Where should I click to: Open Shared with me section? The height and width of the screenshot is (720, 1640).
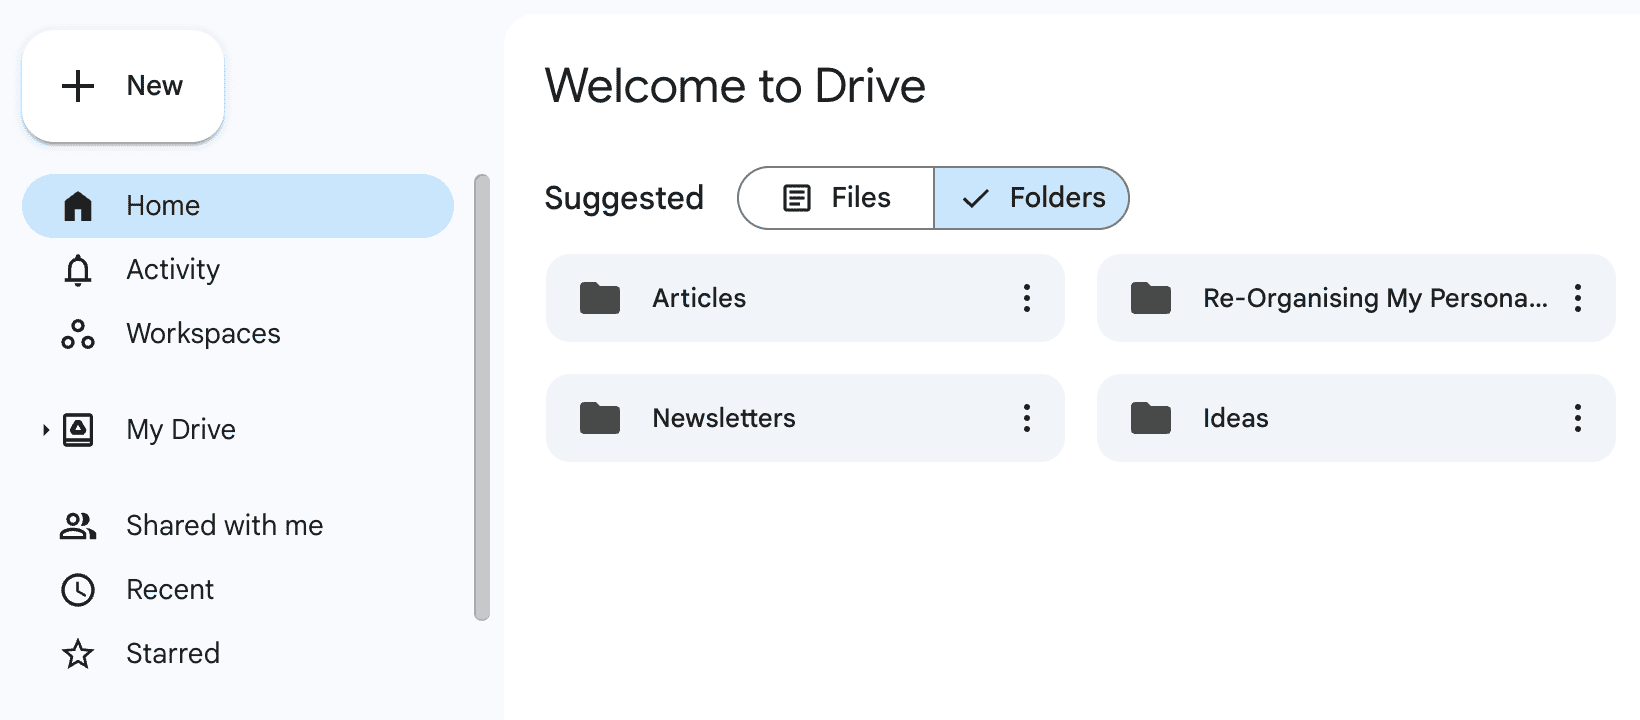tap(224, 526)
